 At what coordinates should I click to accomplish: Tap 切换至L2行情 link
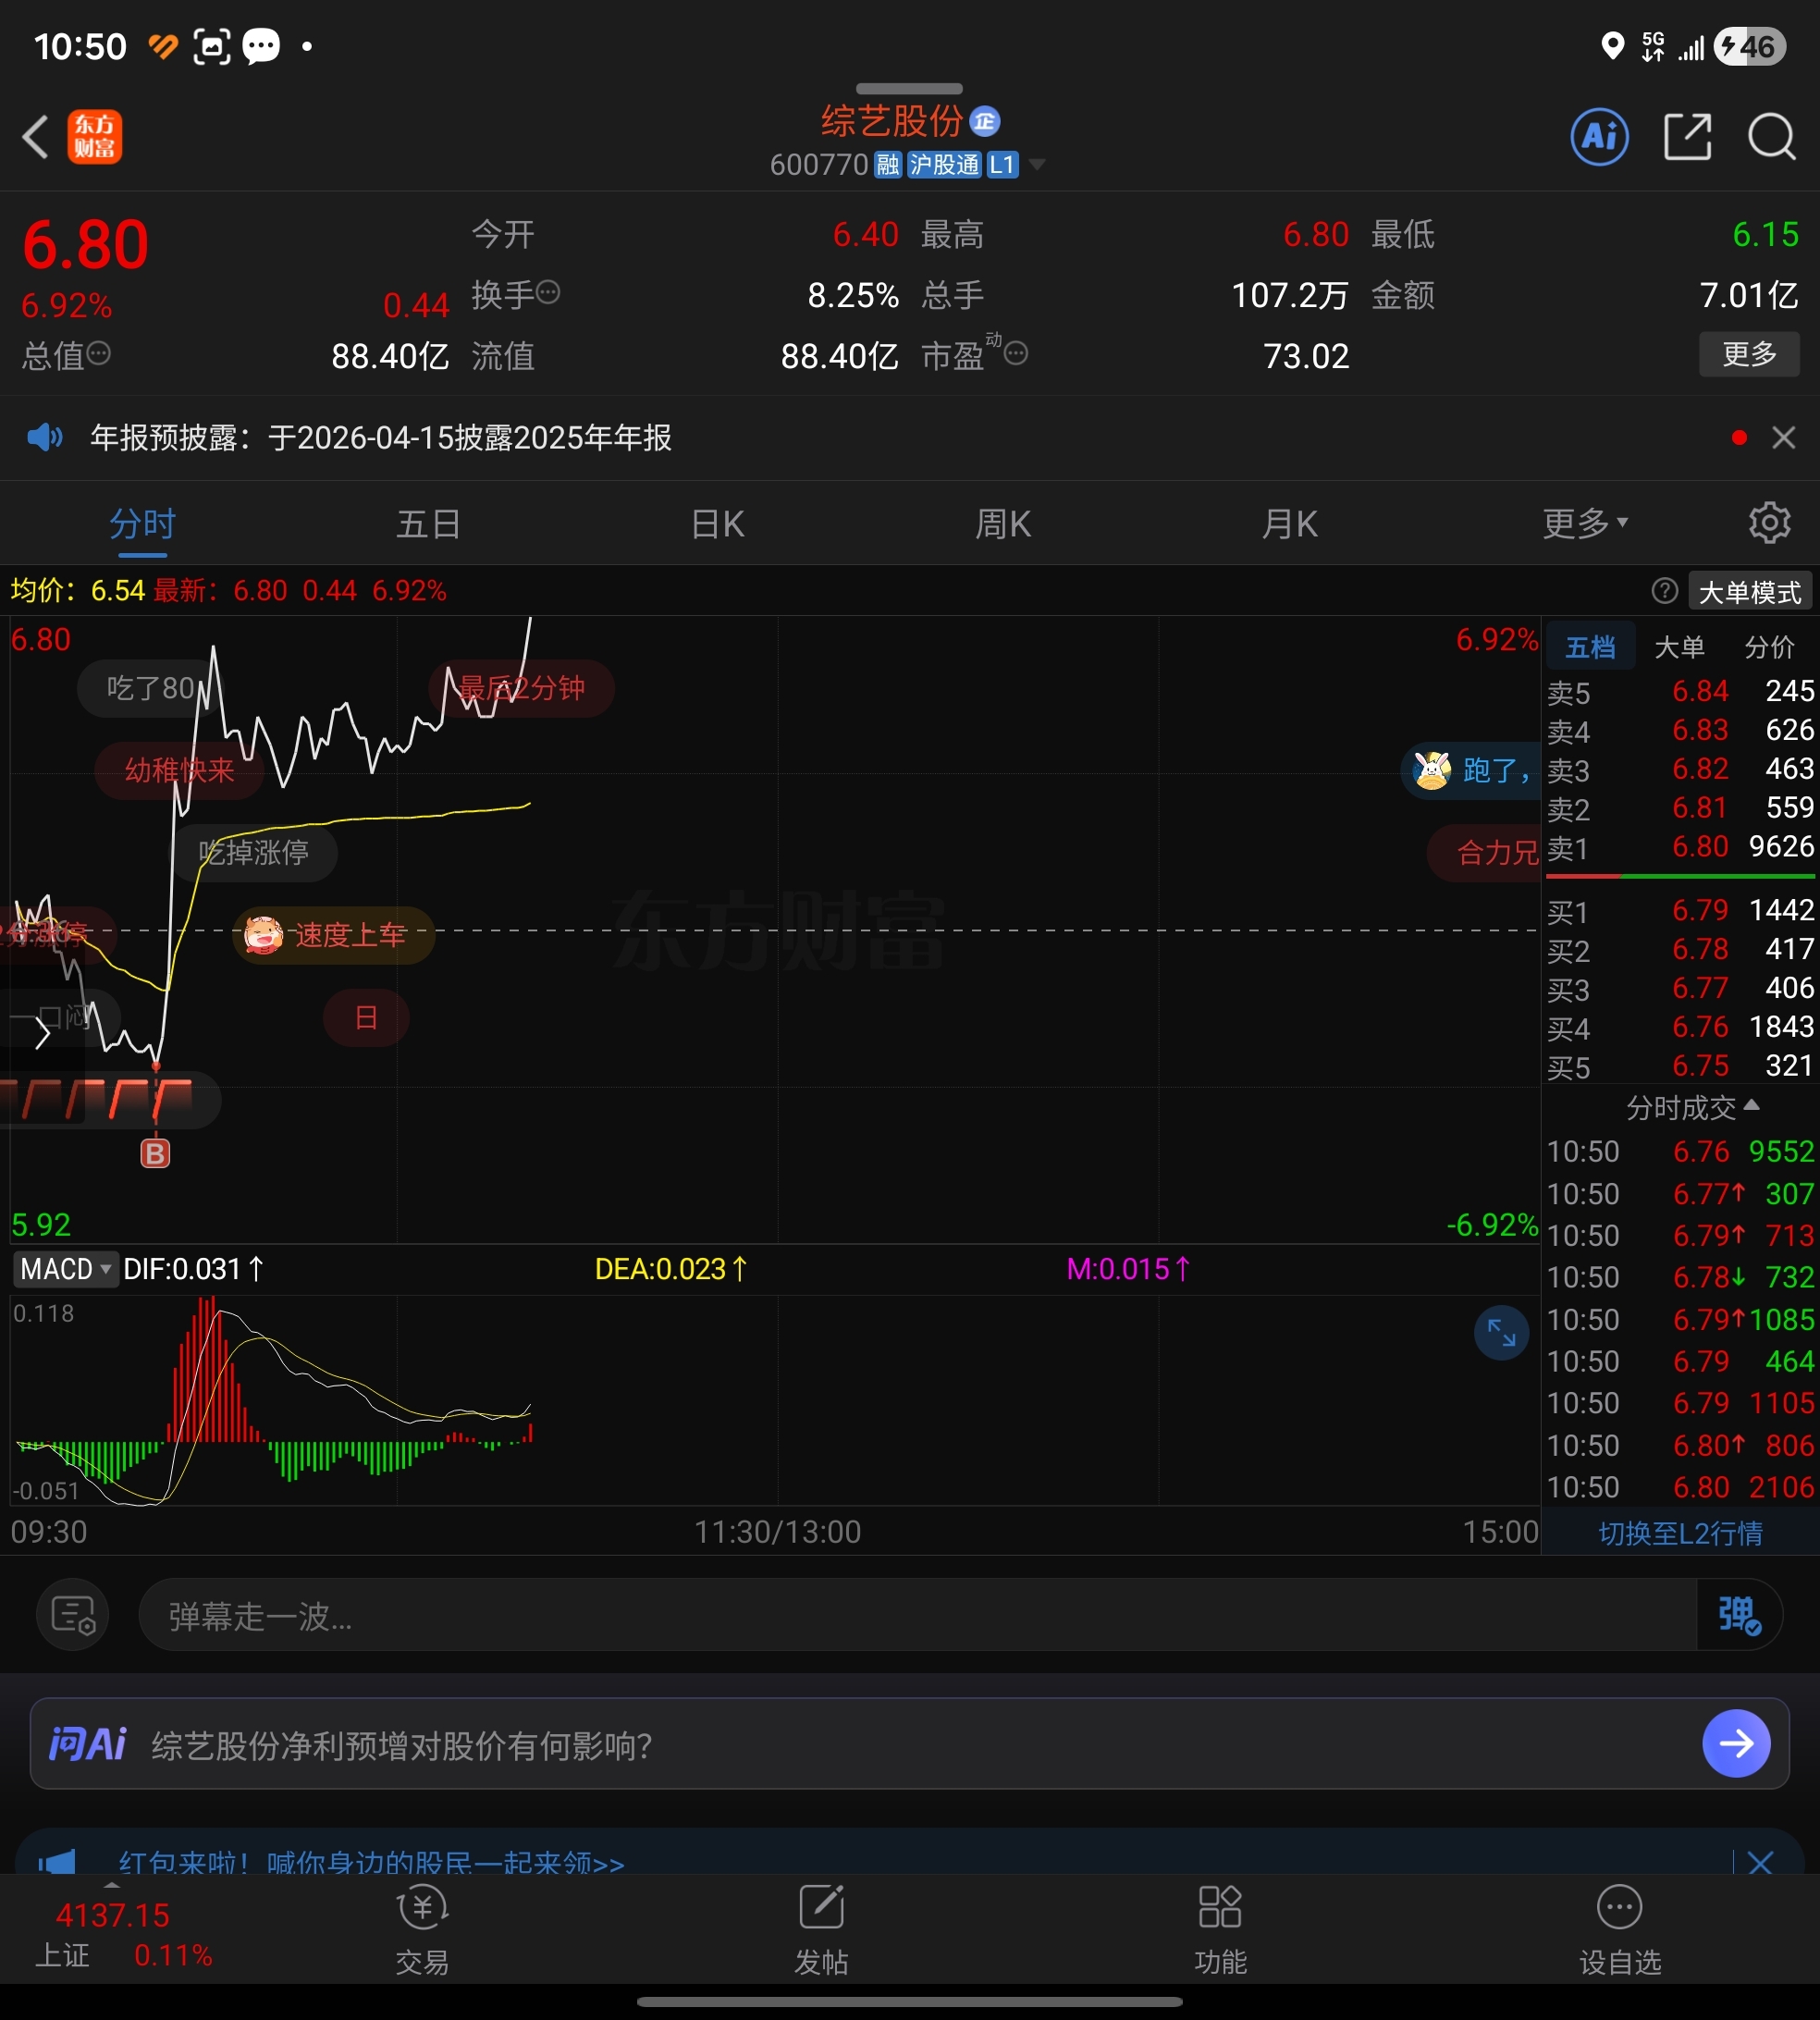1680,1533
